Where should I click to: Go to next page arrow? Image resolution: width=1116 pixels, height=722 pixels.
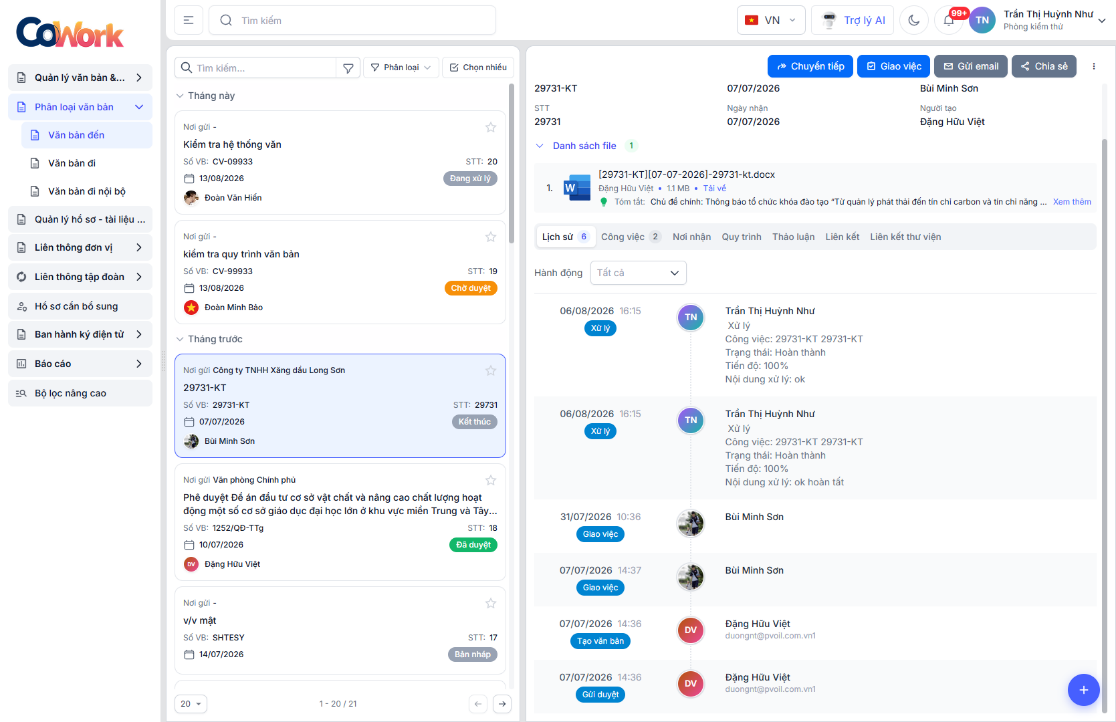click(x=502, y=703)
